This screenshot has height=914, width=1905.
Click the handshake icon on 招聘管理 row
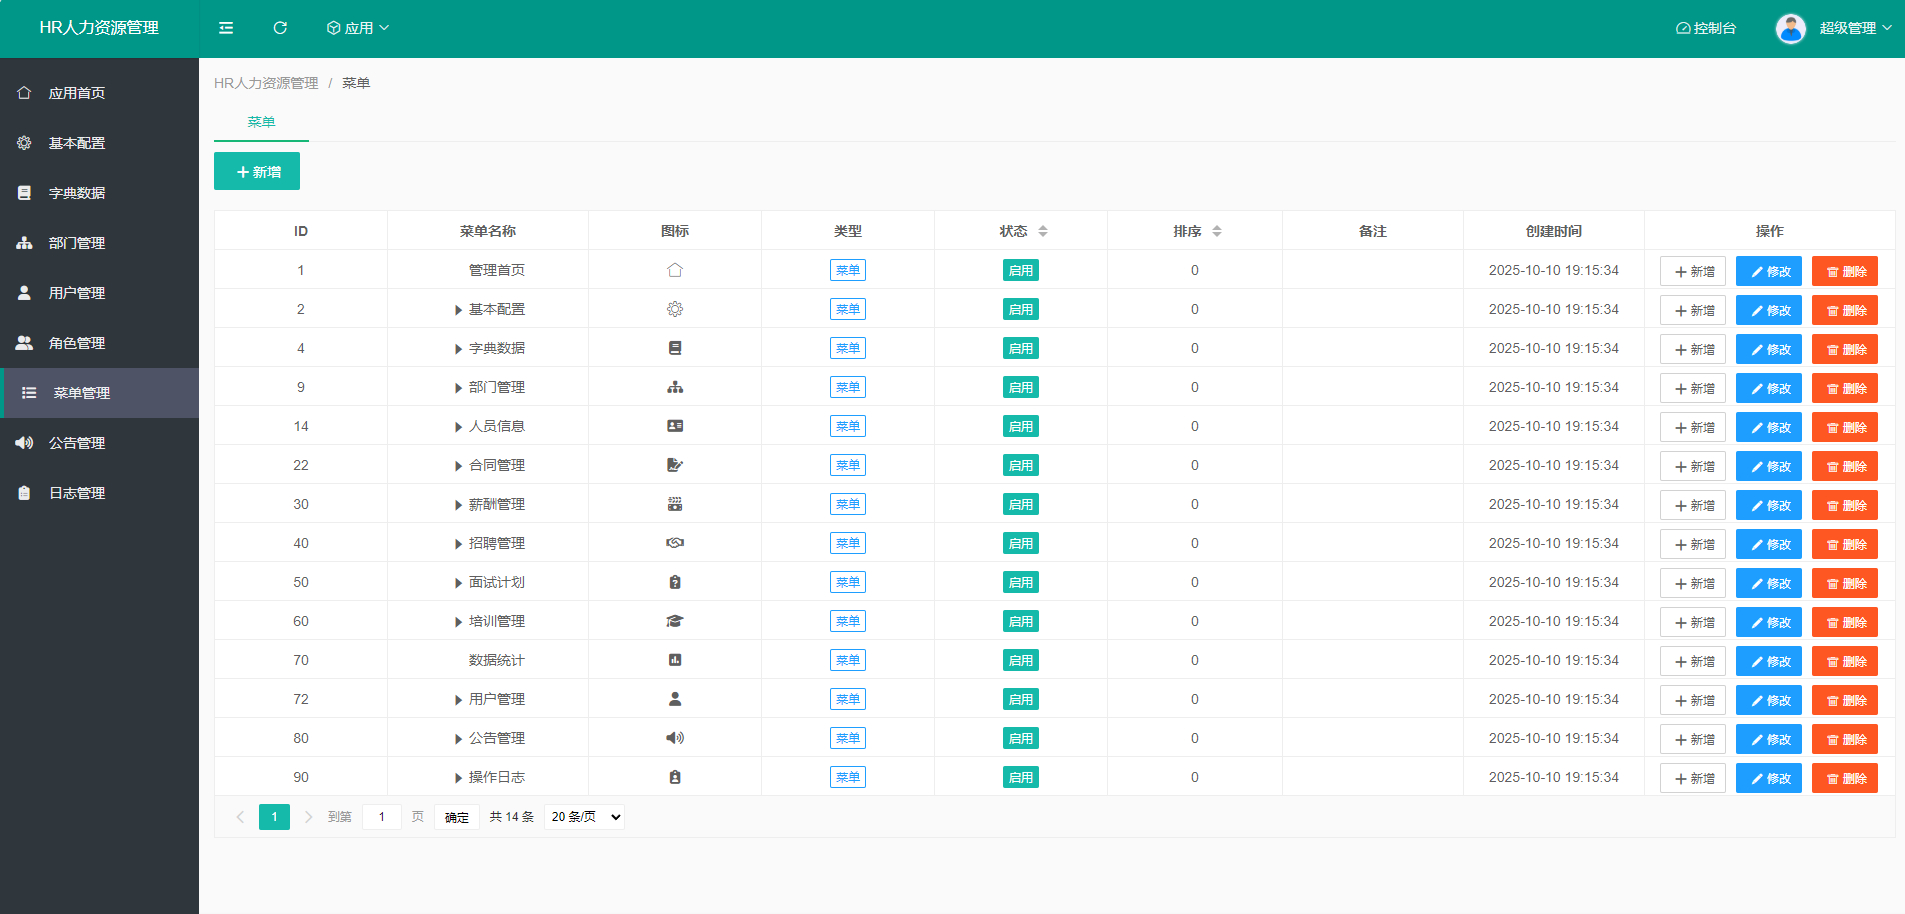tap(675, 542)
